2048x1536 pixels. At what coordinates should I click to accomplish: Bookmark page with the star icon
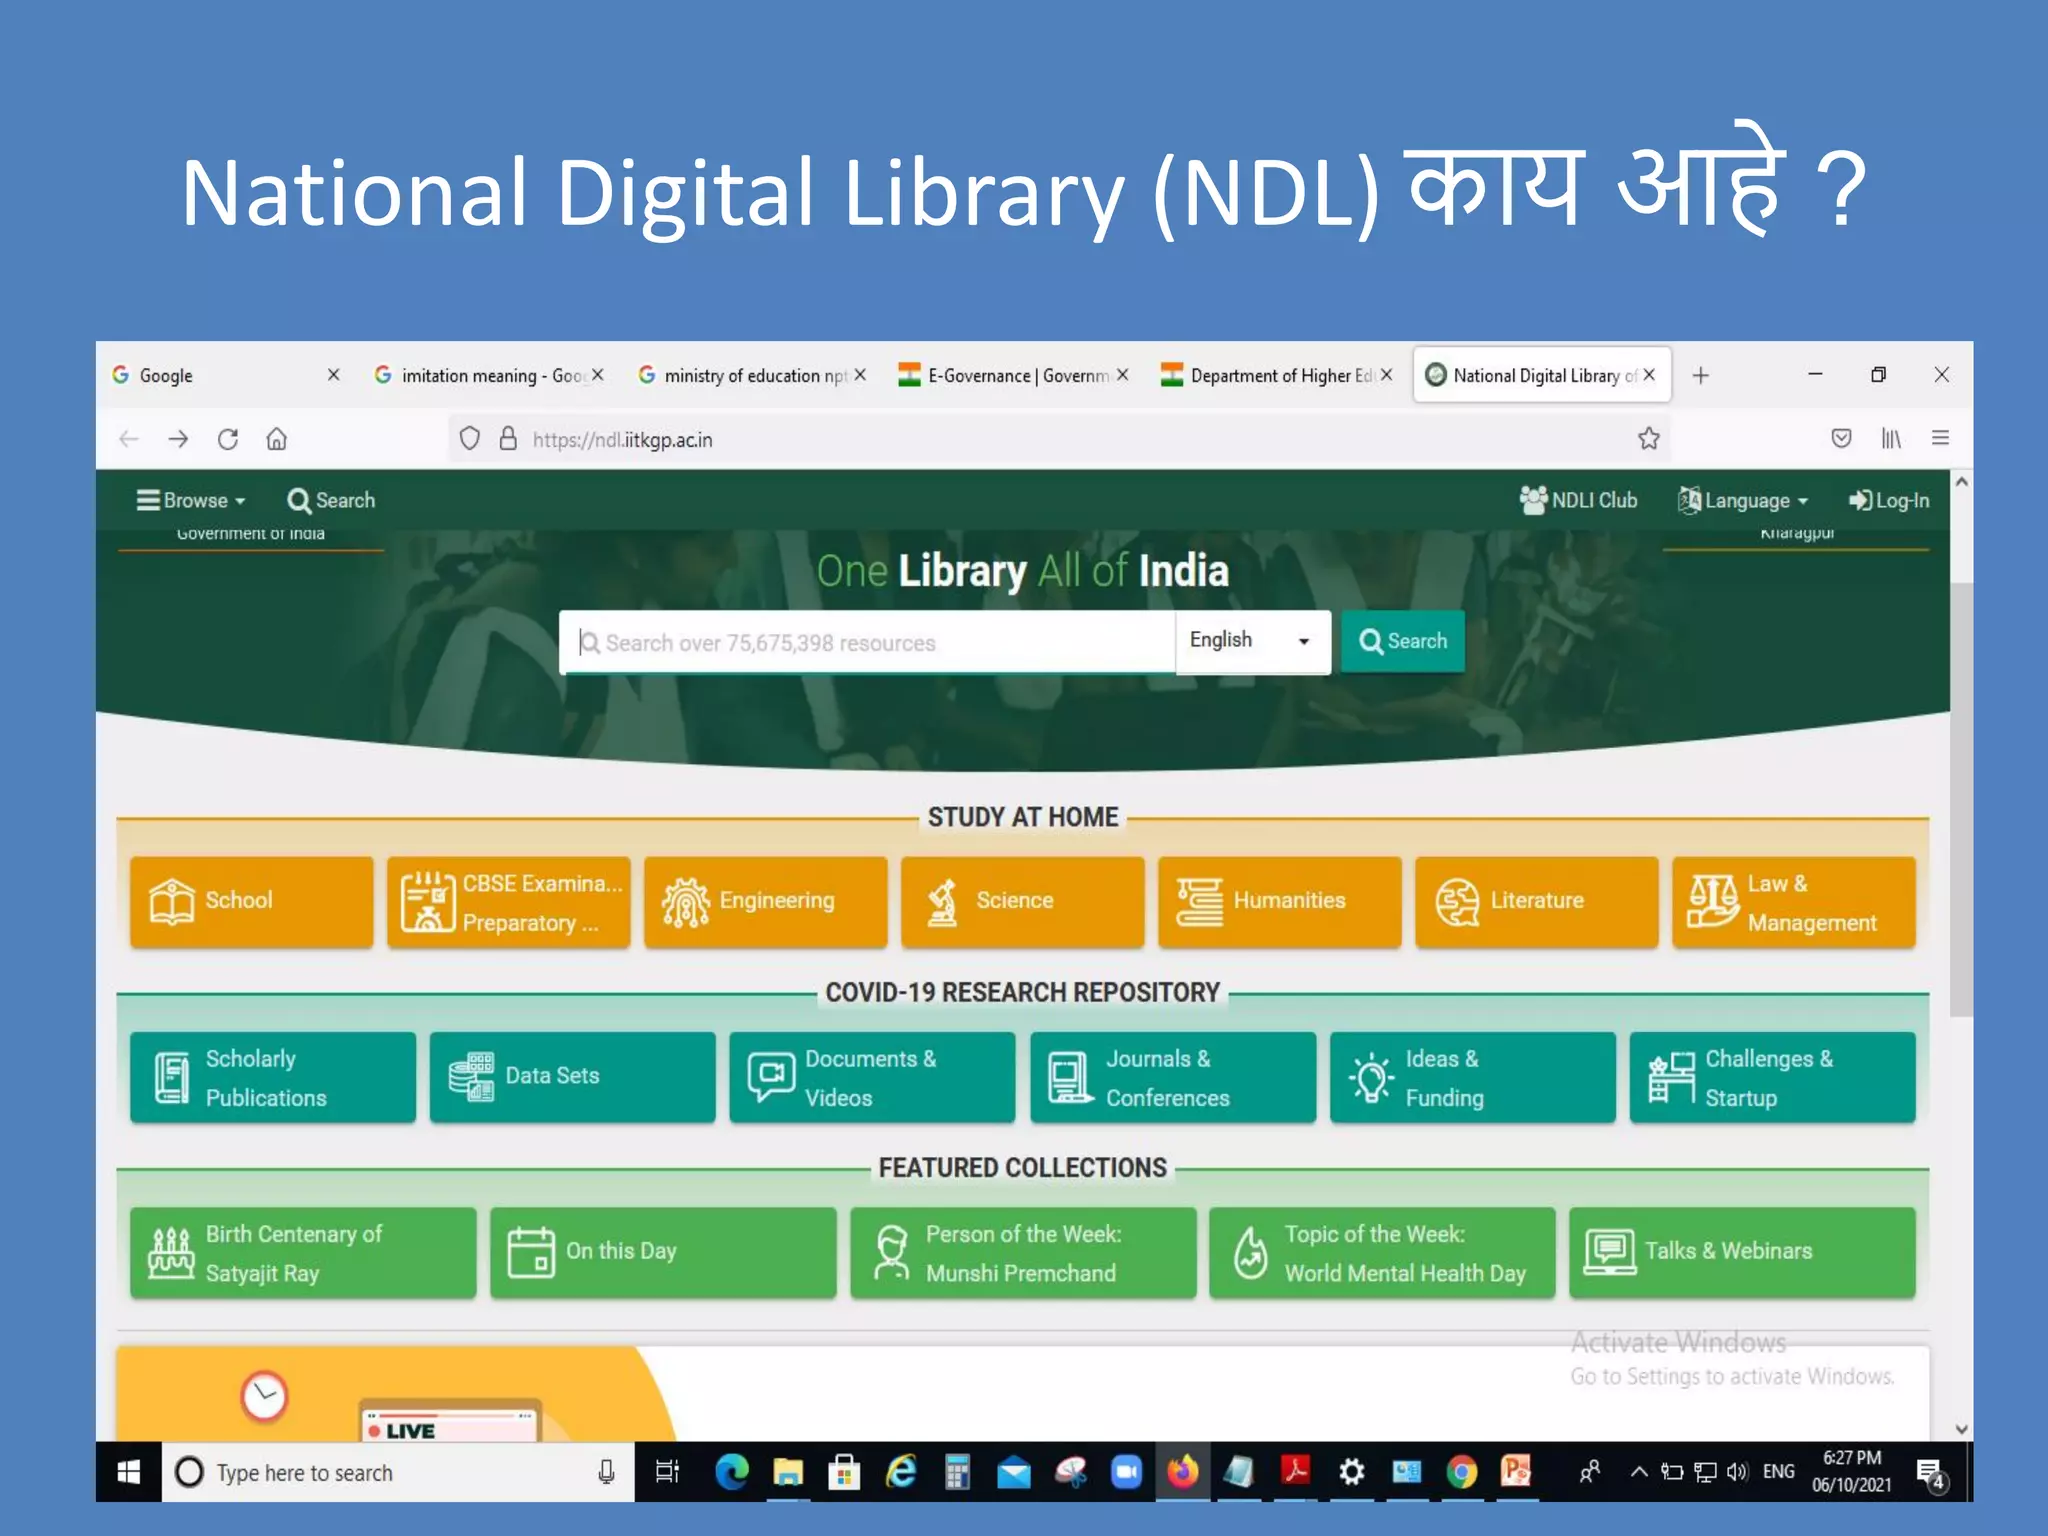pos(1649,438)
